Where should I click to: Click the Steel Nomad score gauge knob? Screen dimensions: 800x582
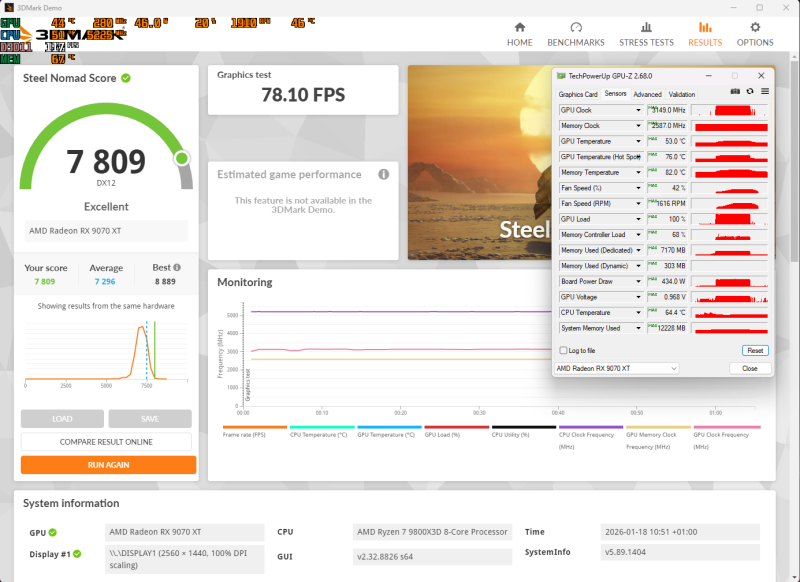pos(182,159)
